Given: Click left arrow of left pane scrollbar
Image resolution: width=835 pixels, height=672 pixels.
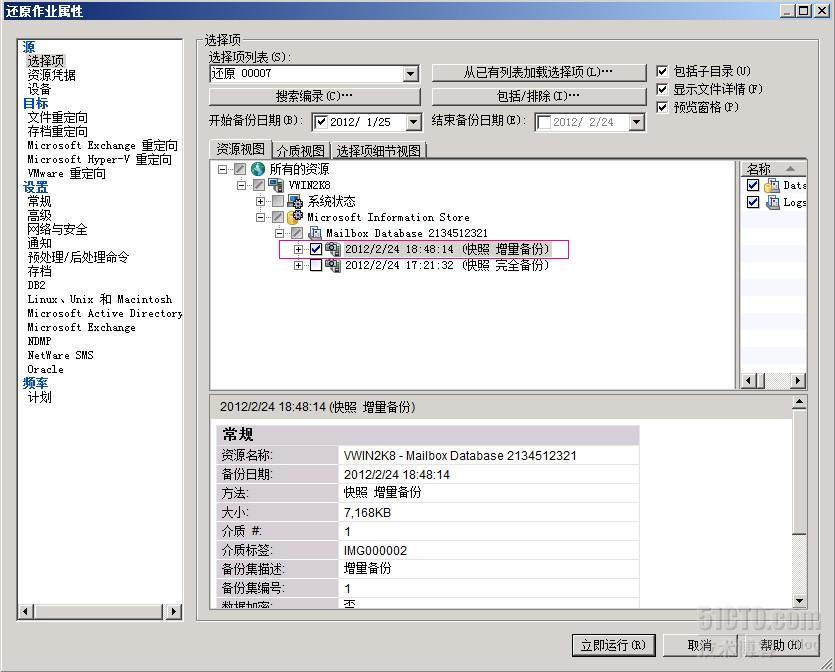Looking at the screenshot, I should click(26, 611).
